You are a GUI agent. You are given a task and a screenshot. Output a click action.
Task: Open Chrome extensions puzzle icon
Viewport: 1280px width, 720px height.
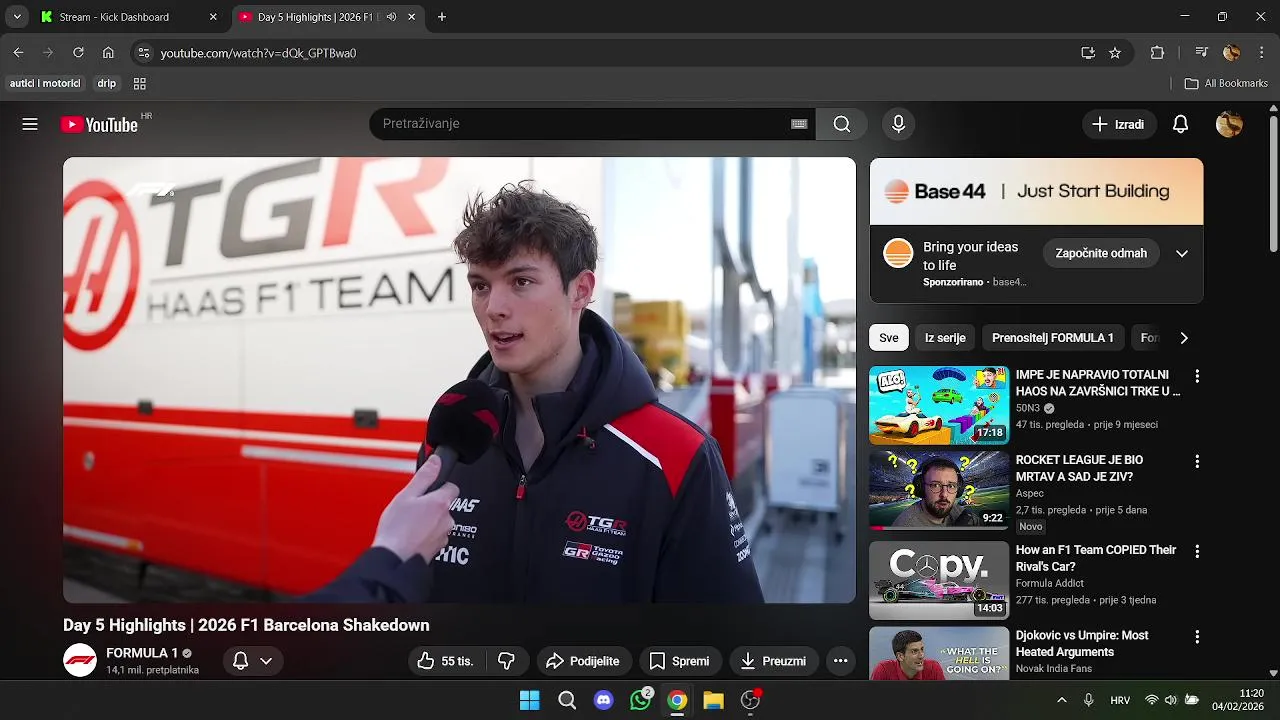pyautogui.click(x=1157, y=53)
